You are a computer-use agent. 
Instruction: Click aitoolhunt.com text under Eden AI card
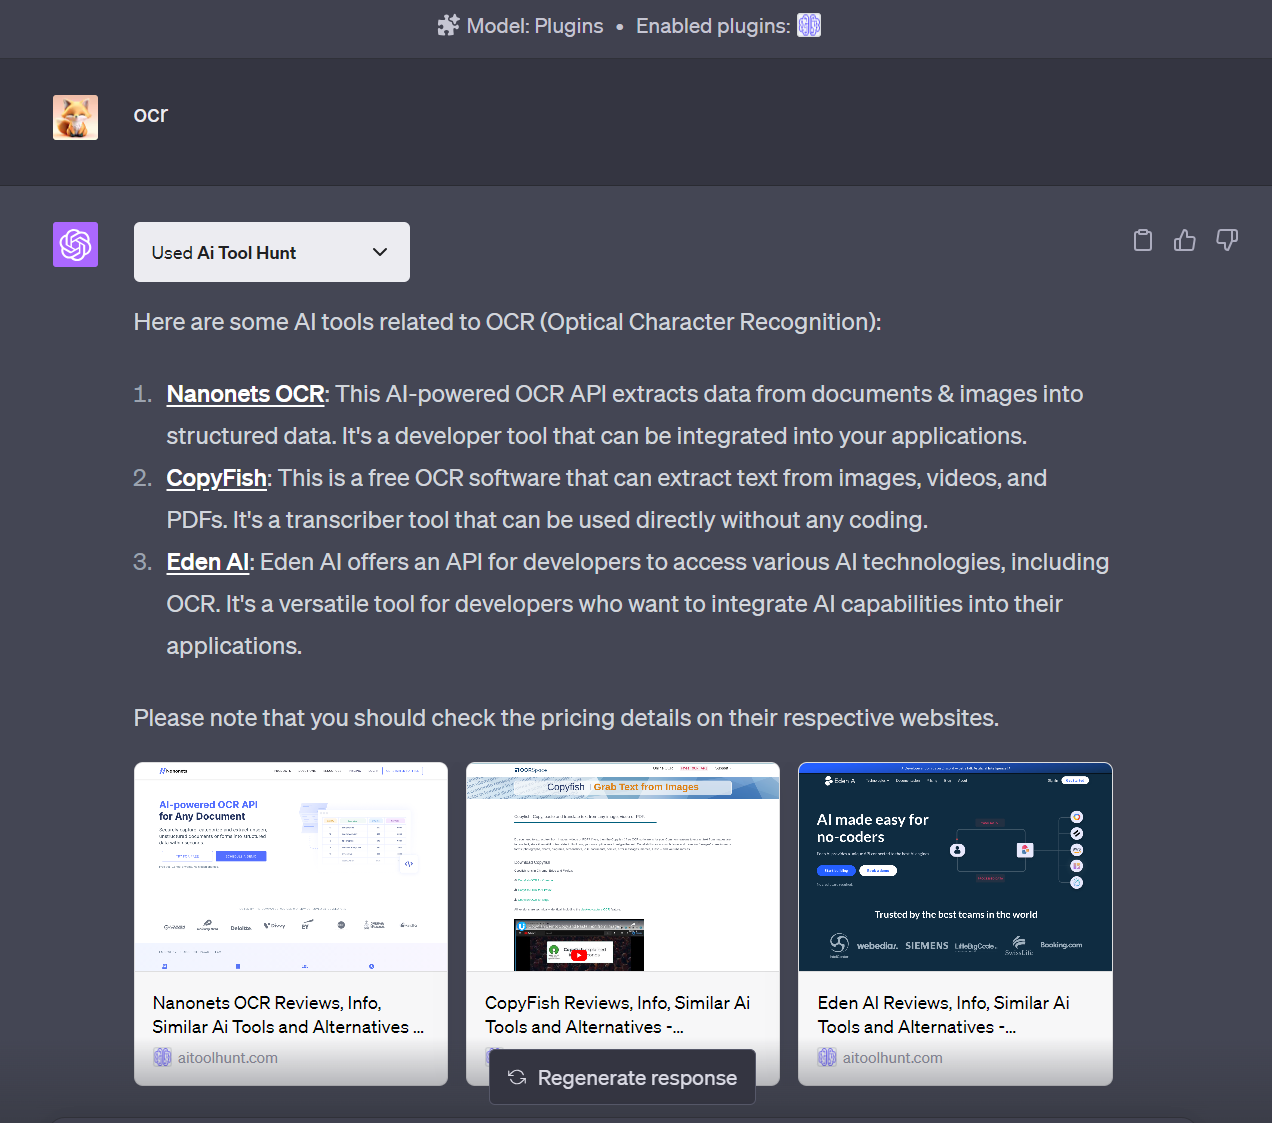892,1057
